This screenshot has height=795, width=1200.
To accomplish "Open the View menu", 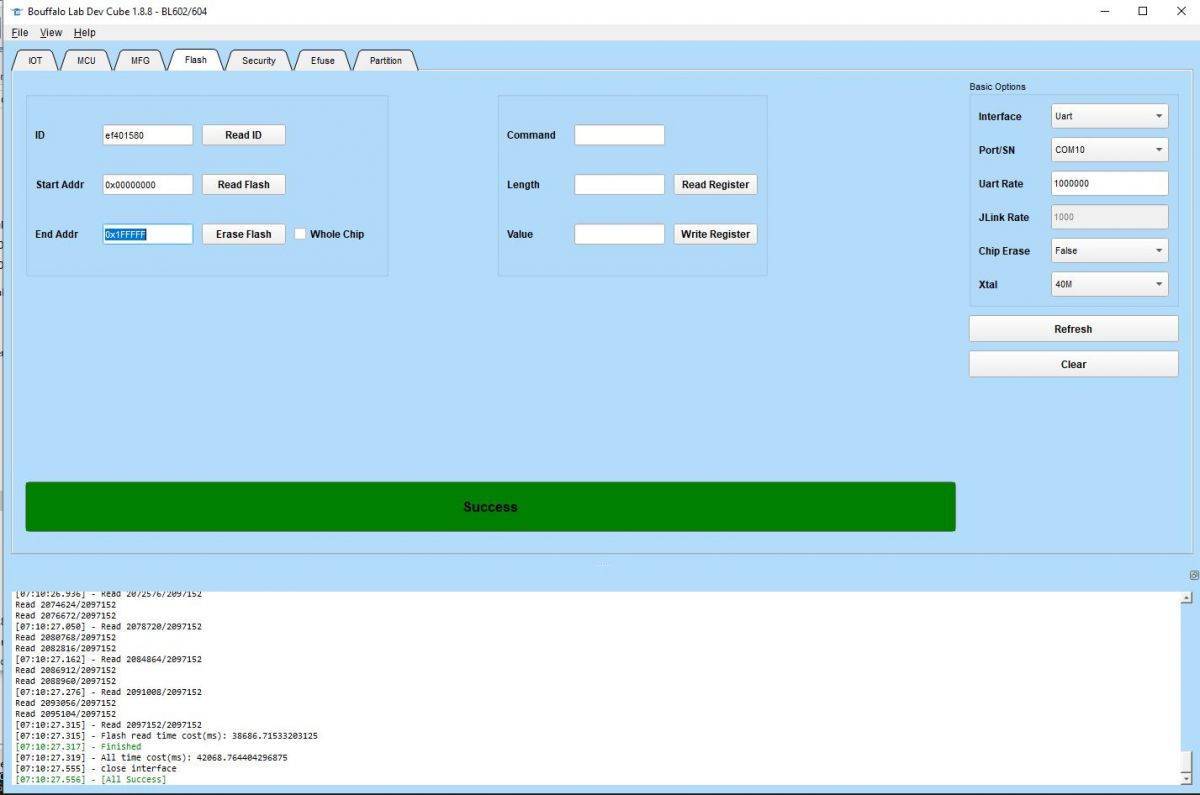I will 51,33.
